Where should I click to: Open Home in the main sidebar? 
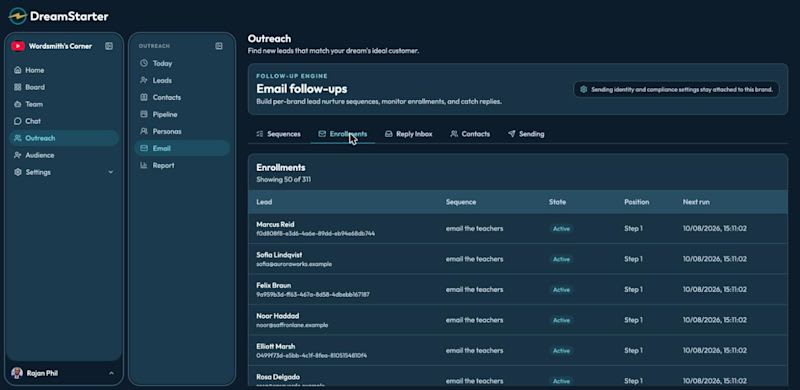(x=64, y=70)
